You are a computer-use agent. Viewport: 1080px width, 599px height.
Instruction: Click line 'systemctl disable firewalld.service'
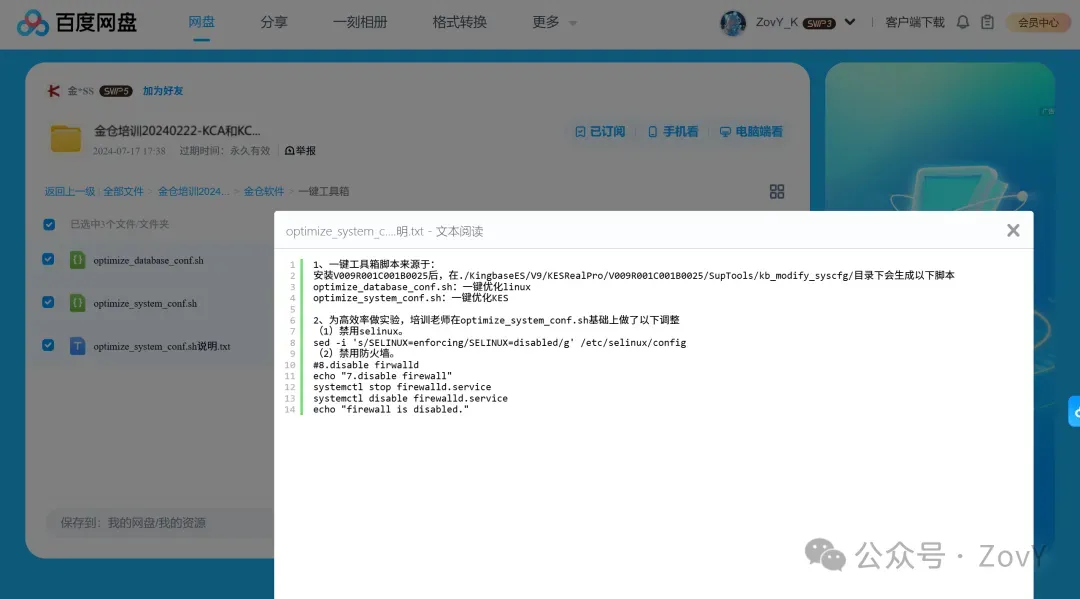(x=411, y=398)
